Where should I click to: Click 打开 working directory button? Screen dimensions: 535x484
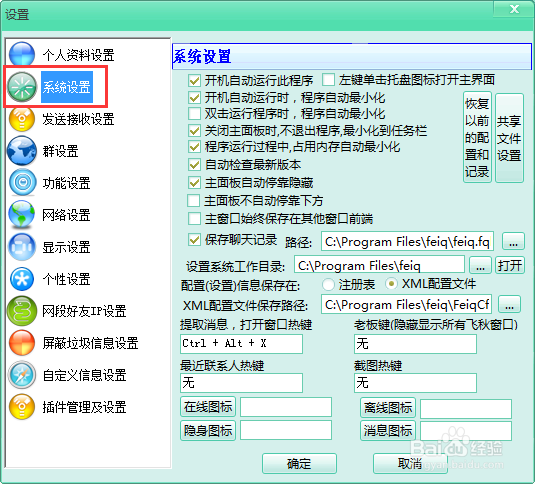(510, 265)
